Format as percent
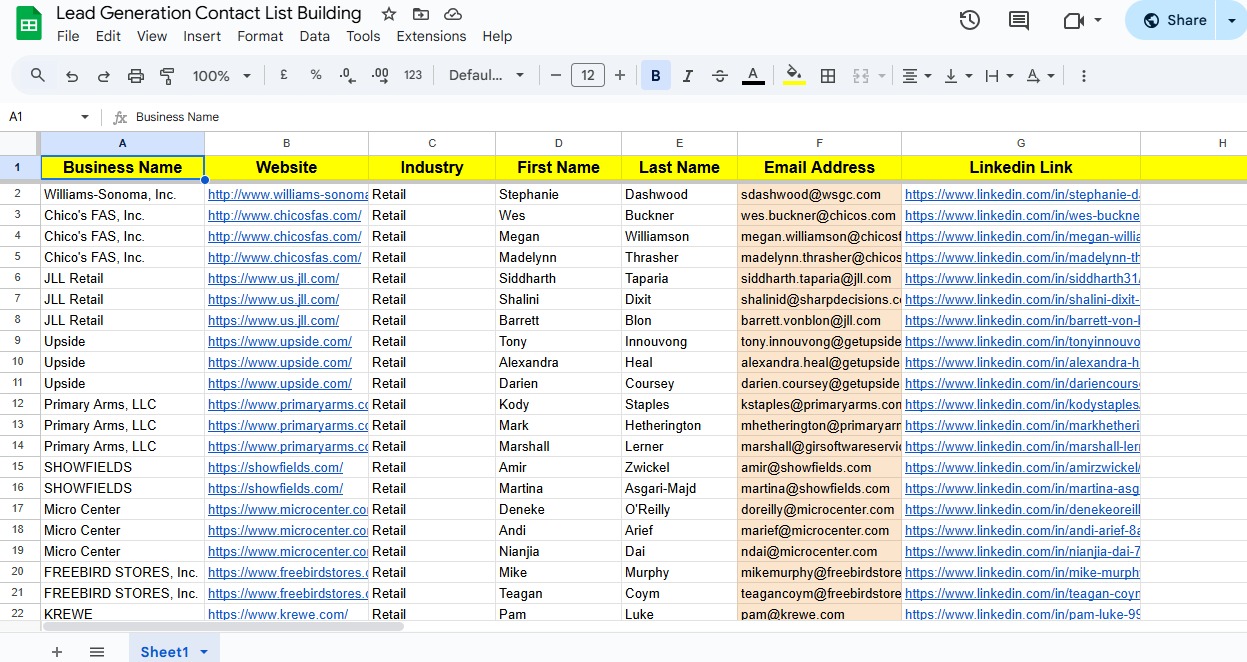The image size is (1247, 662). [316, 75]
